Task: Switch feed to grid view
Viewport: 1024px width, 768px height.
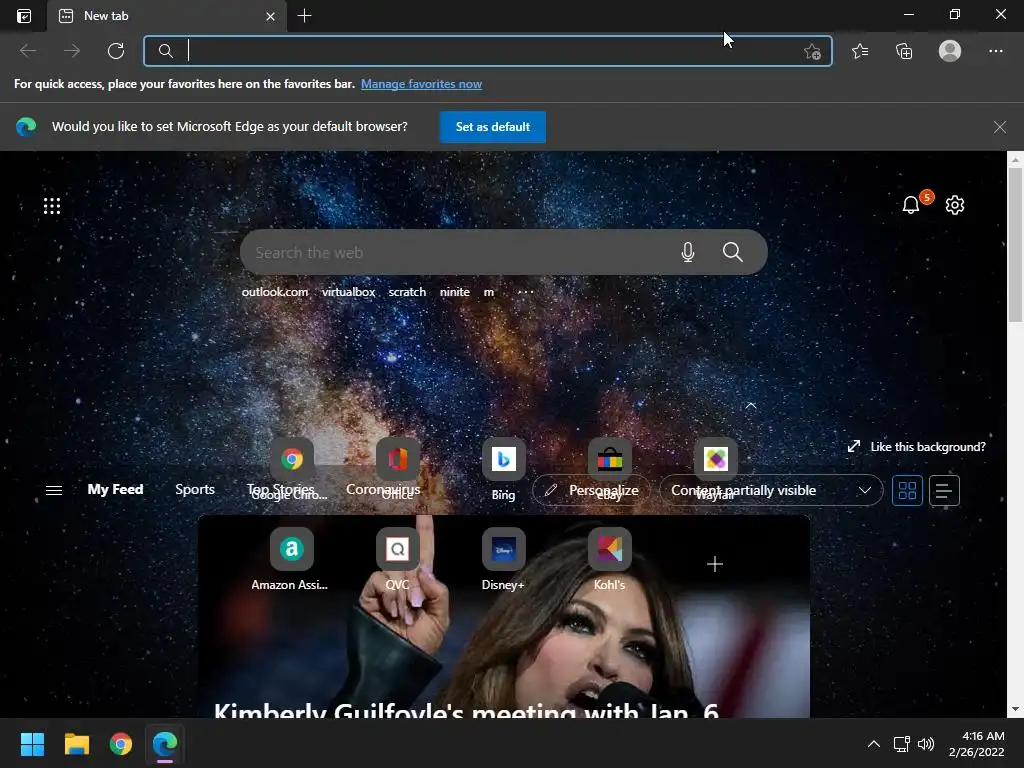Action: [907, 490]
